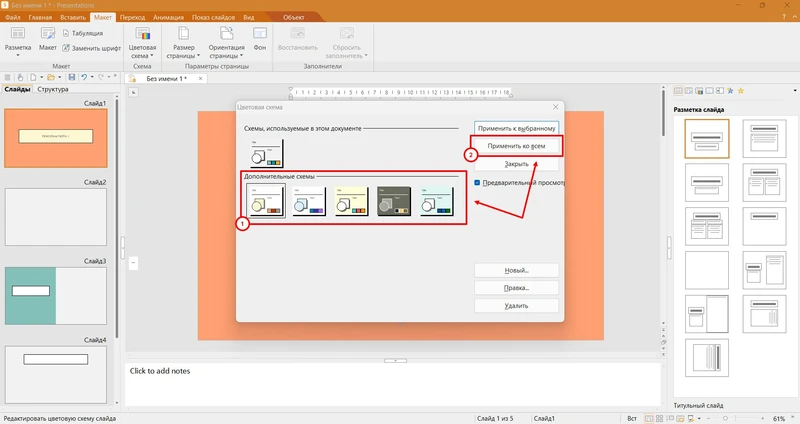Select the dark gray color scheme

coord(394,201)
